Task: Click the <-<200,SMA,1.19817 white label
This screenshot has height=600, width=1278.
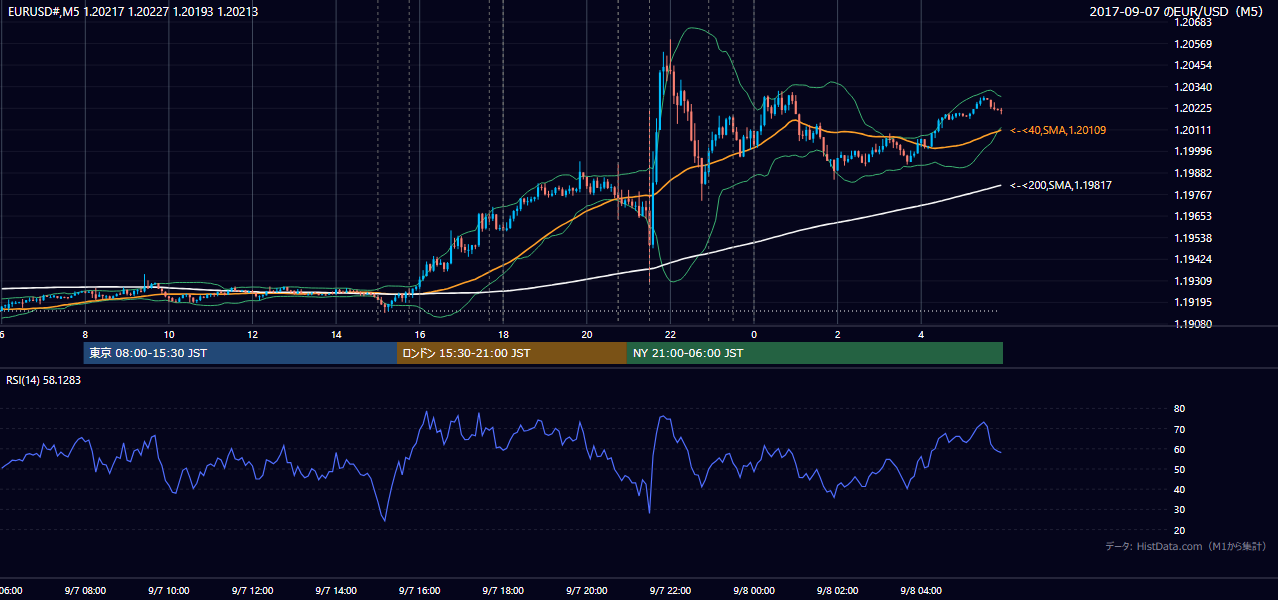Action: tap(1061, 185)
